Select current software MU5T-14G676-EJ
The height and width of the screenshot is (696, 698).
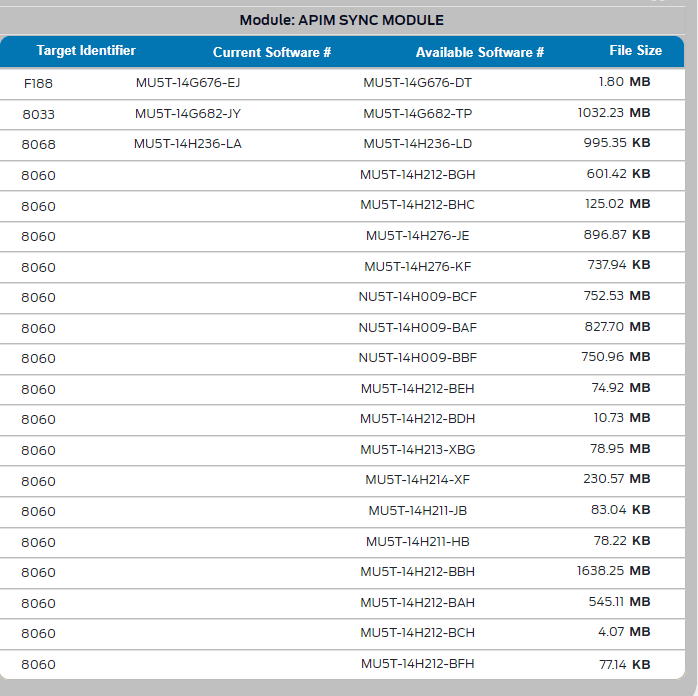tap(188, 83)
